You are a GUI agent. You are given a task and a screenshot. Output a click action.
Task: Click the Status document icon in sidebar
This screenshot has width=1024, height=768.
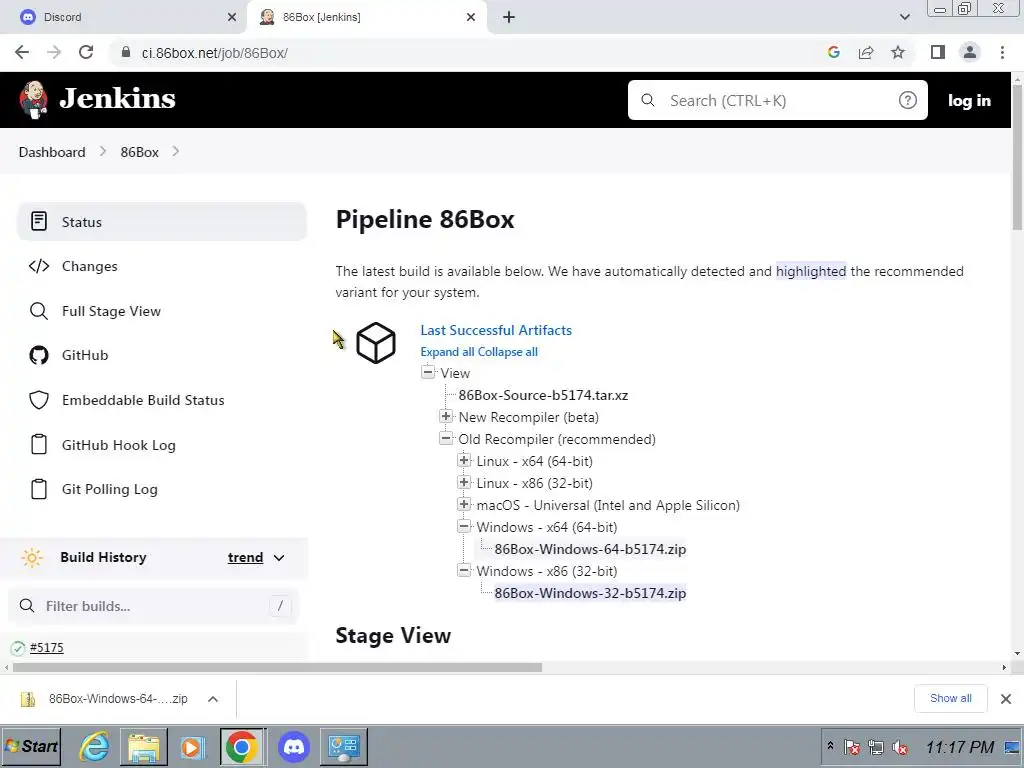click(x=39, y=221)
